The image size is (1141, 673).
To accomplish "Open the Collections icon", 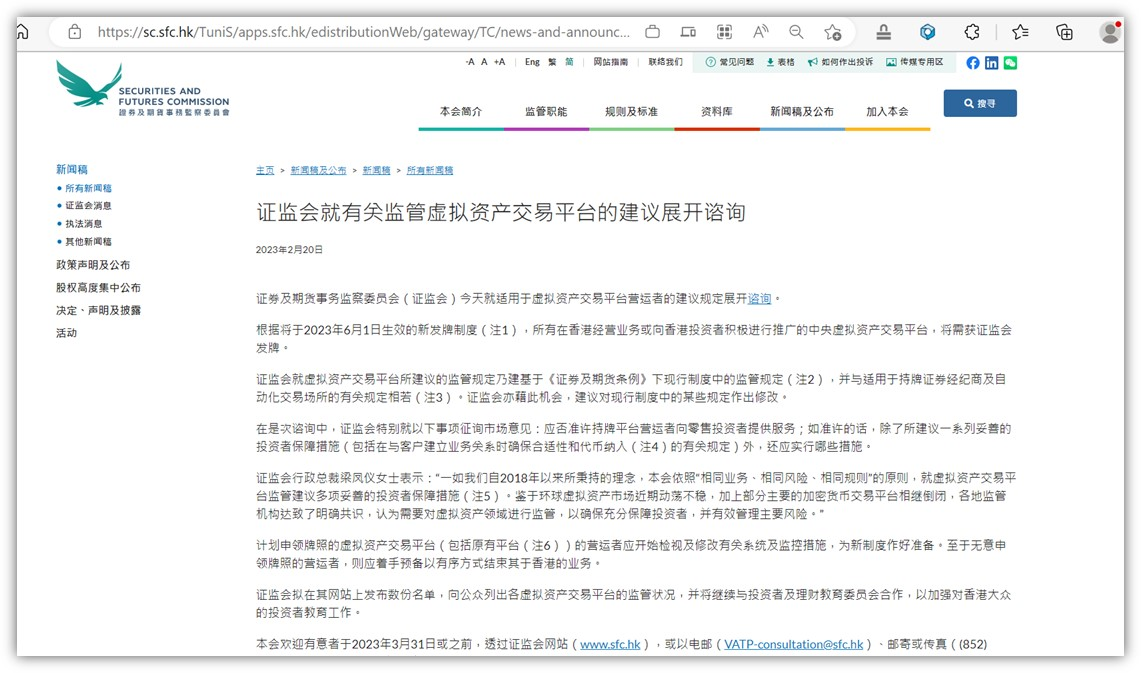I will point(1064,32).
